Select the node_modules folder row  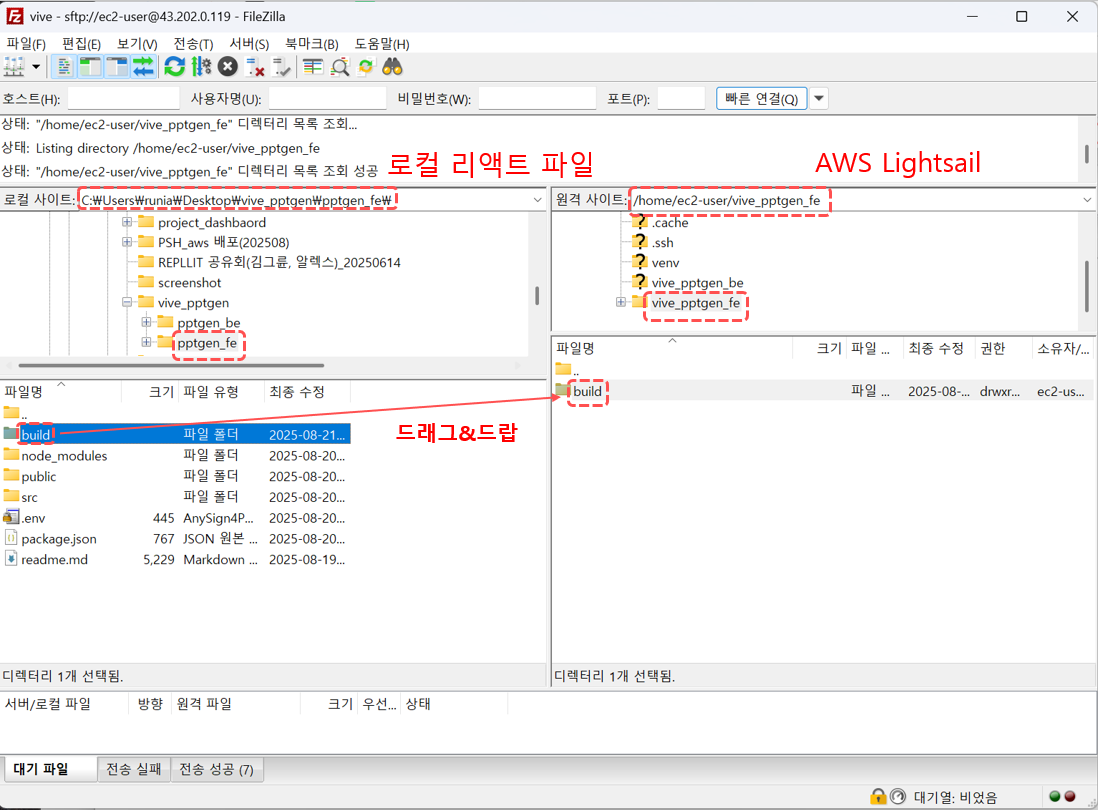point(175,456)
